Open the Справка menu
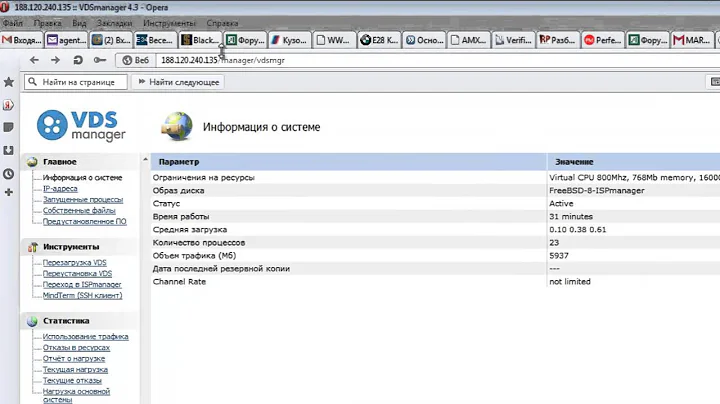Screen dimensions: 720x404 click(222, 23)
